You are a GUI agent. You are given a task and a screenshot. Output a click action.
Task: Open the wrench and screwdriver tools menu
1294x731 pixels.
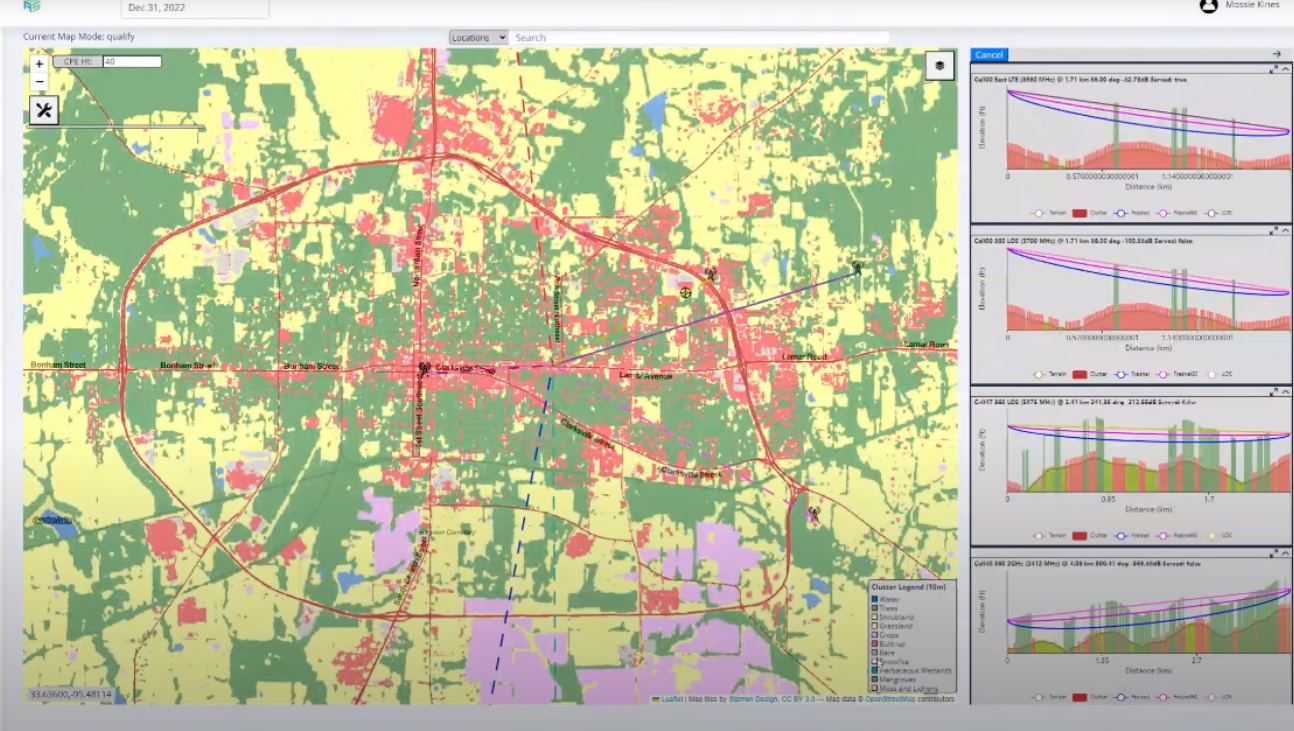pyautogui.click(x=43, y=110)
